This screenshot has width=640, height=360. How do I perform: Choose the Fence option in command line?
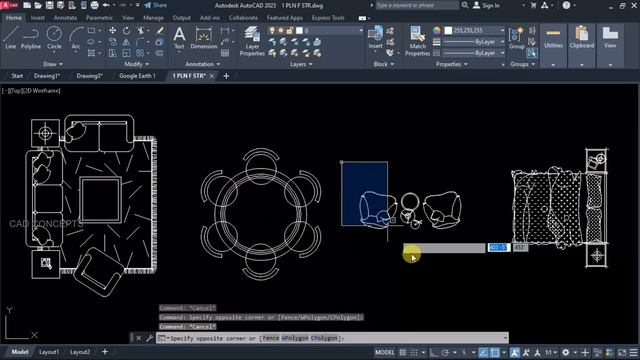click(271, 338)
